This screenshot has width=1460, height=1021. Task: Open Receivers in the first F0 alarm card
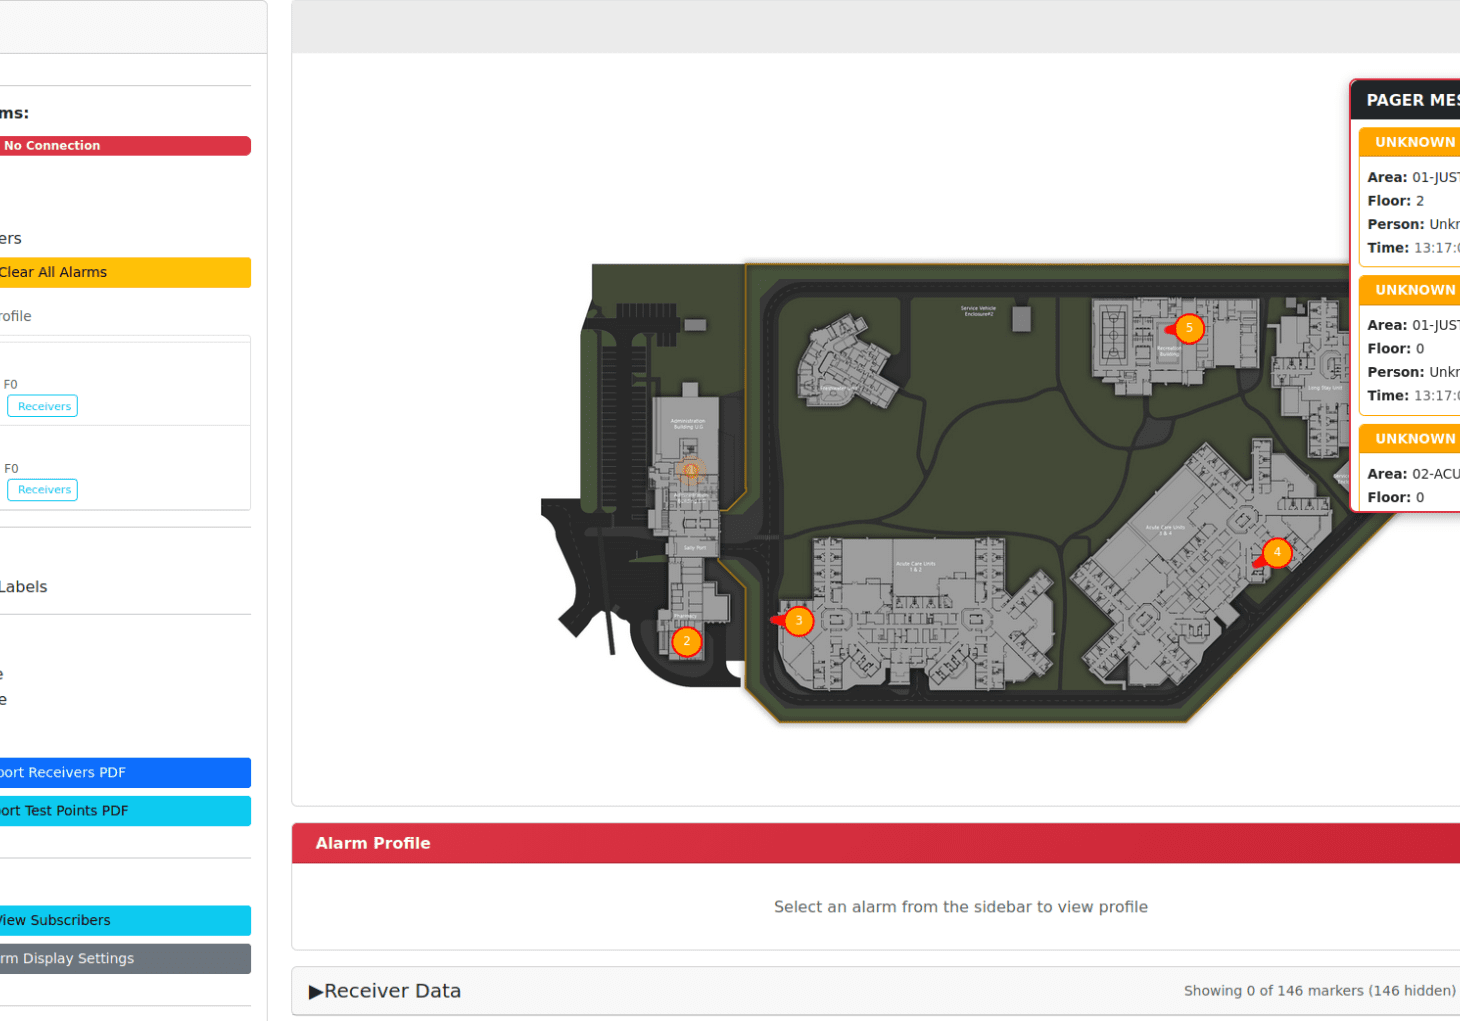(43, 406)
